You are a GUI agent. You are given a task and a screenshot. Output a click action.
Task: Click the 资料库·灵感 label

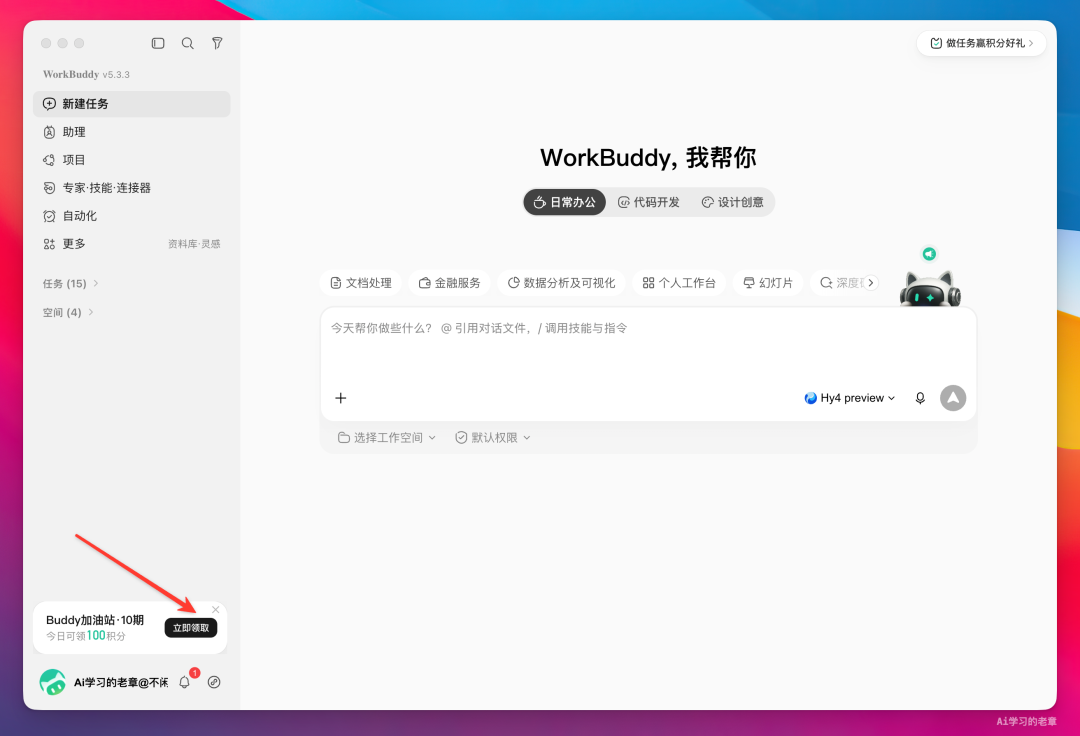(194, 244)
